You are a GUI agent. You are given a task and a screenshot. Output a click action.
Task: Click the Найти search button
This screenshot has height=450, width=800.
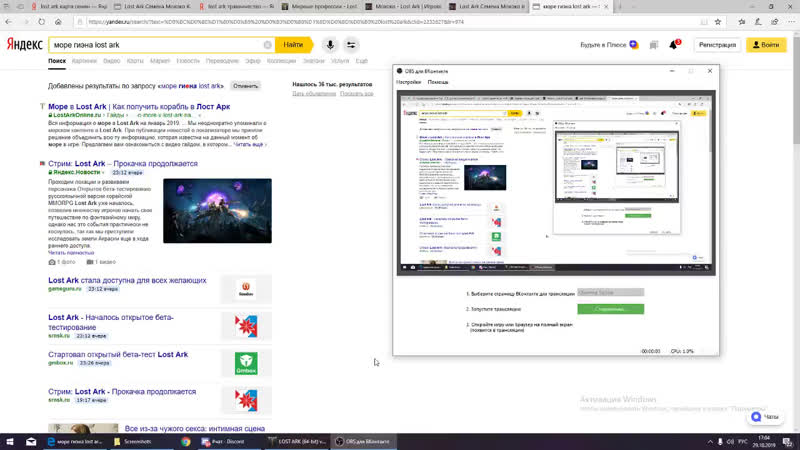293,45
